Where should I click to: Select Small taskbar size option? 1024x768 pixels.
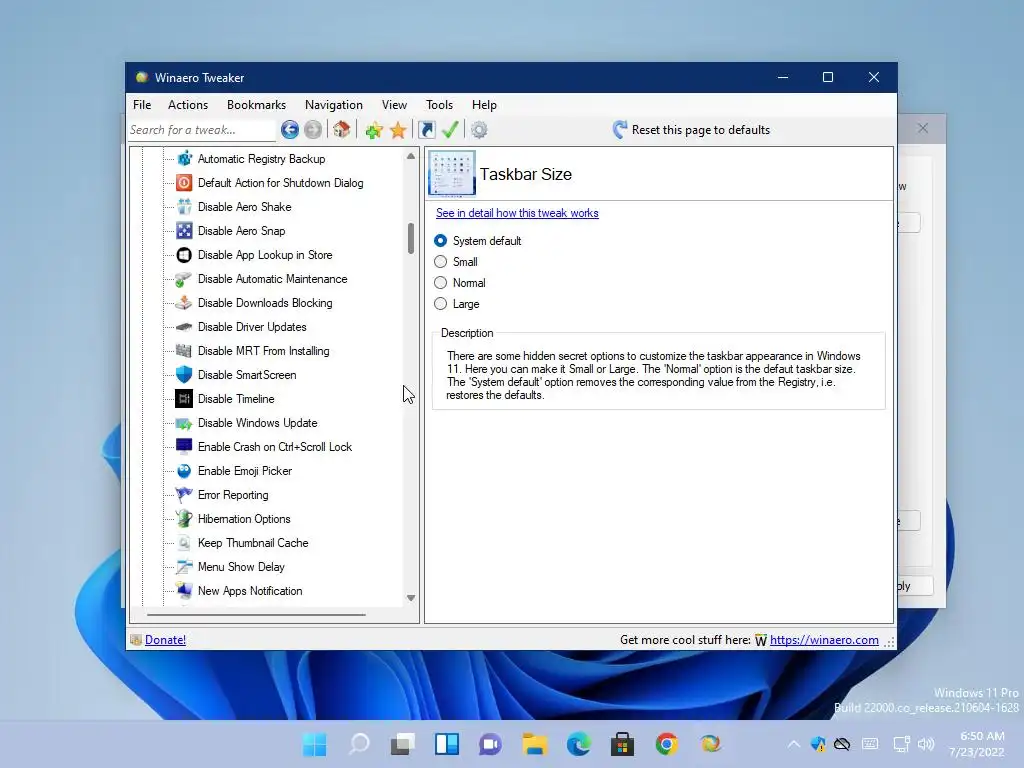pos(456,262)
